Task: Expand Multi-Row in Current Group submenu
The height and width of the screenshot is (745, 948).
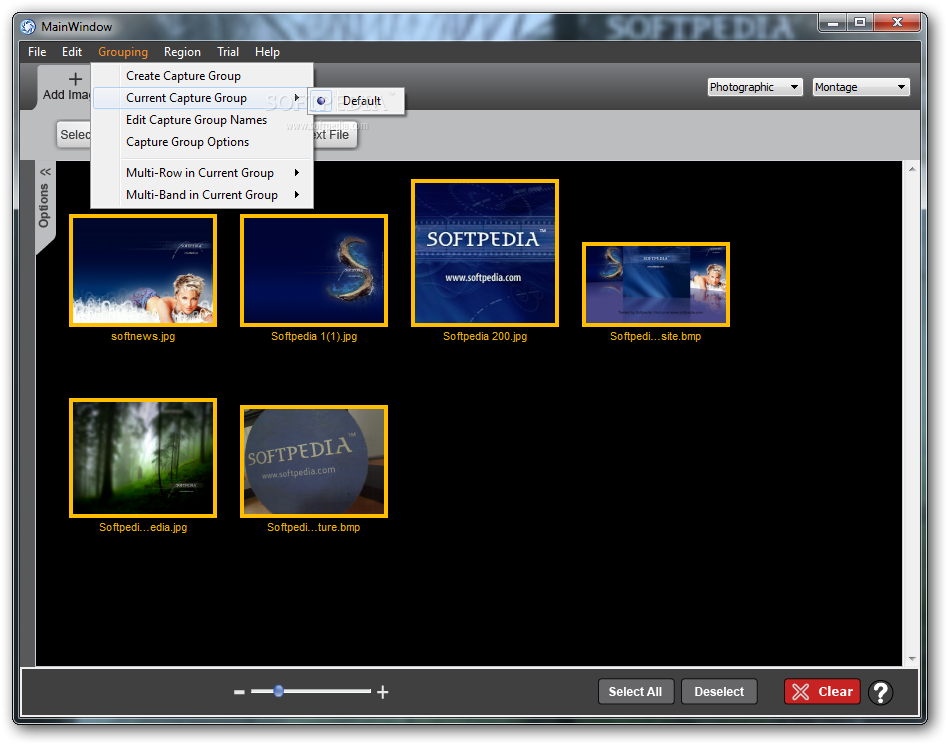Action: coord(202,173)
